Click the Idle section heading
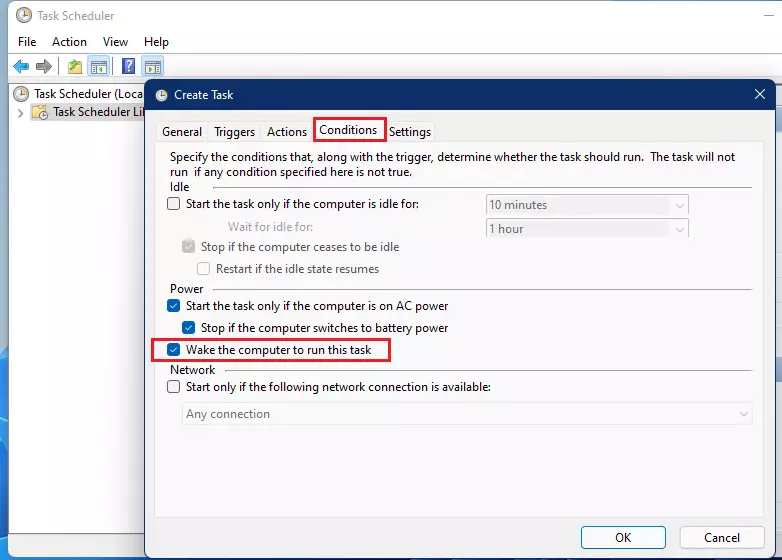 (180, 187)
